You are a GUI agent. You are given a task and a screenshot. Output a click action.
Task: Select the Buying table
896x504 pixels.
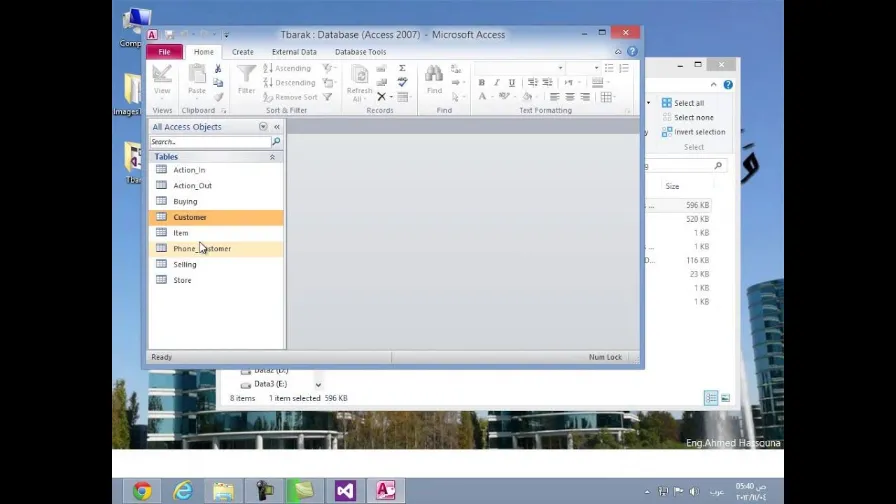coord(216,201)
